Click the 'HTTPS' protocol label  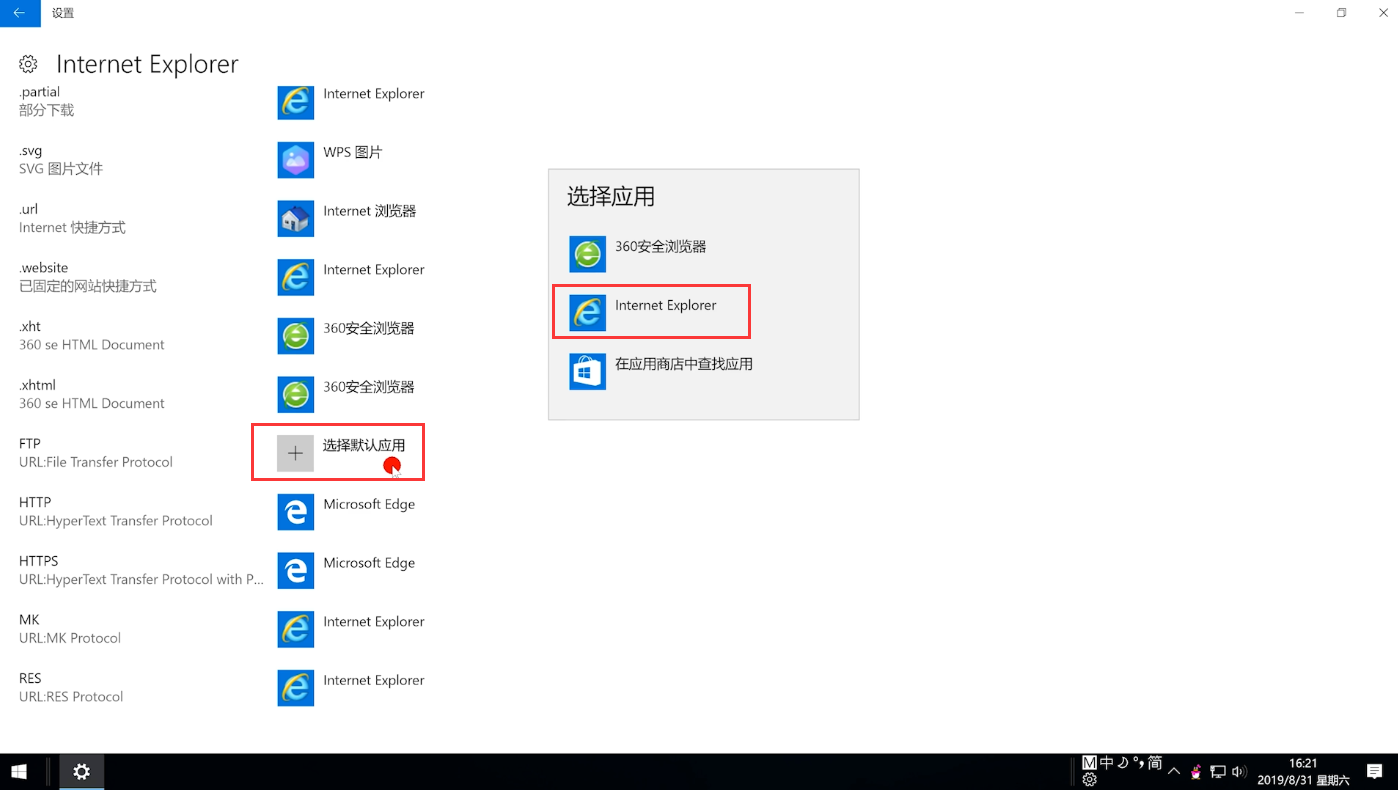pos(39,561)
